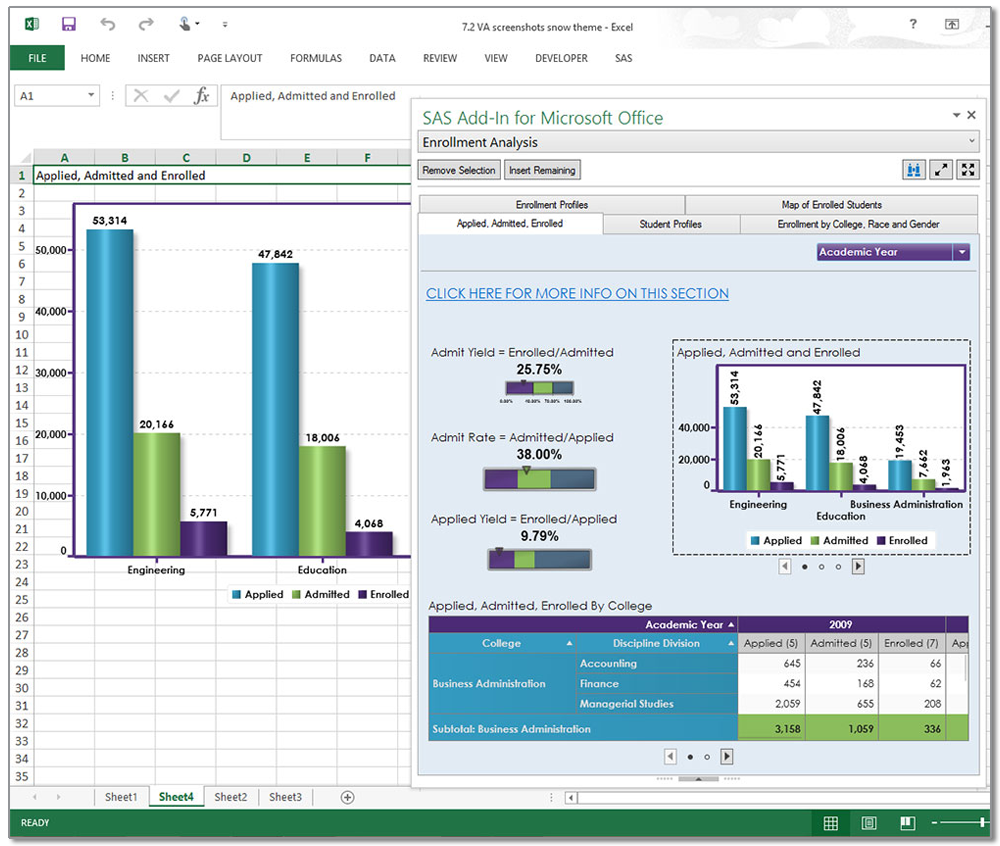The image size is (1000, 846).
Task: Click the Save icon in quick access toolbar
Action: pos(69,24)
